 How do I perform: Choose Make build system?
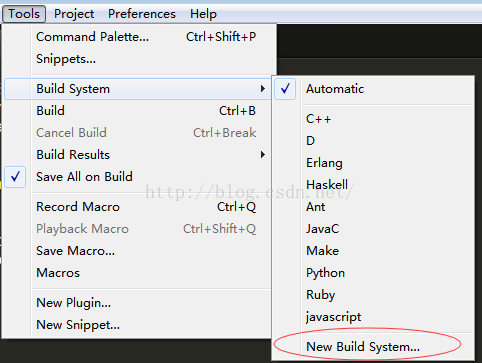click(x=373, y=251)
